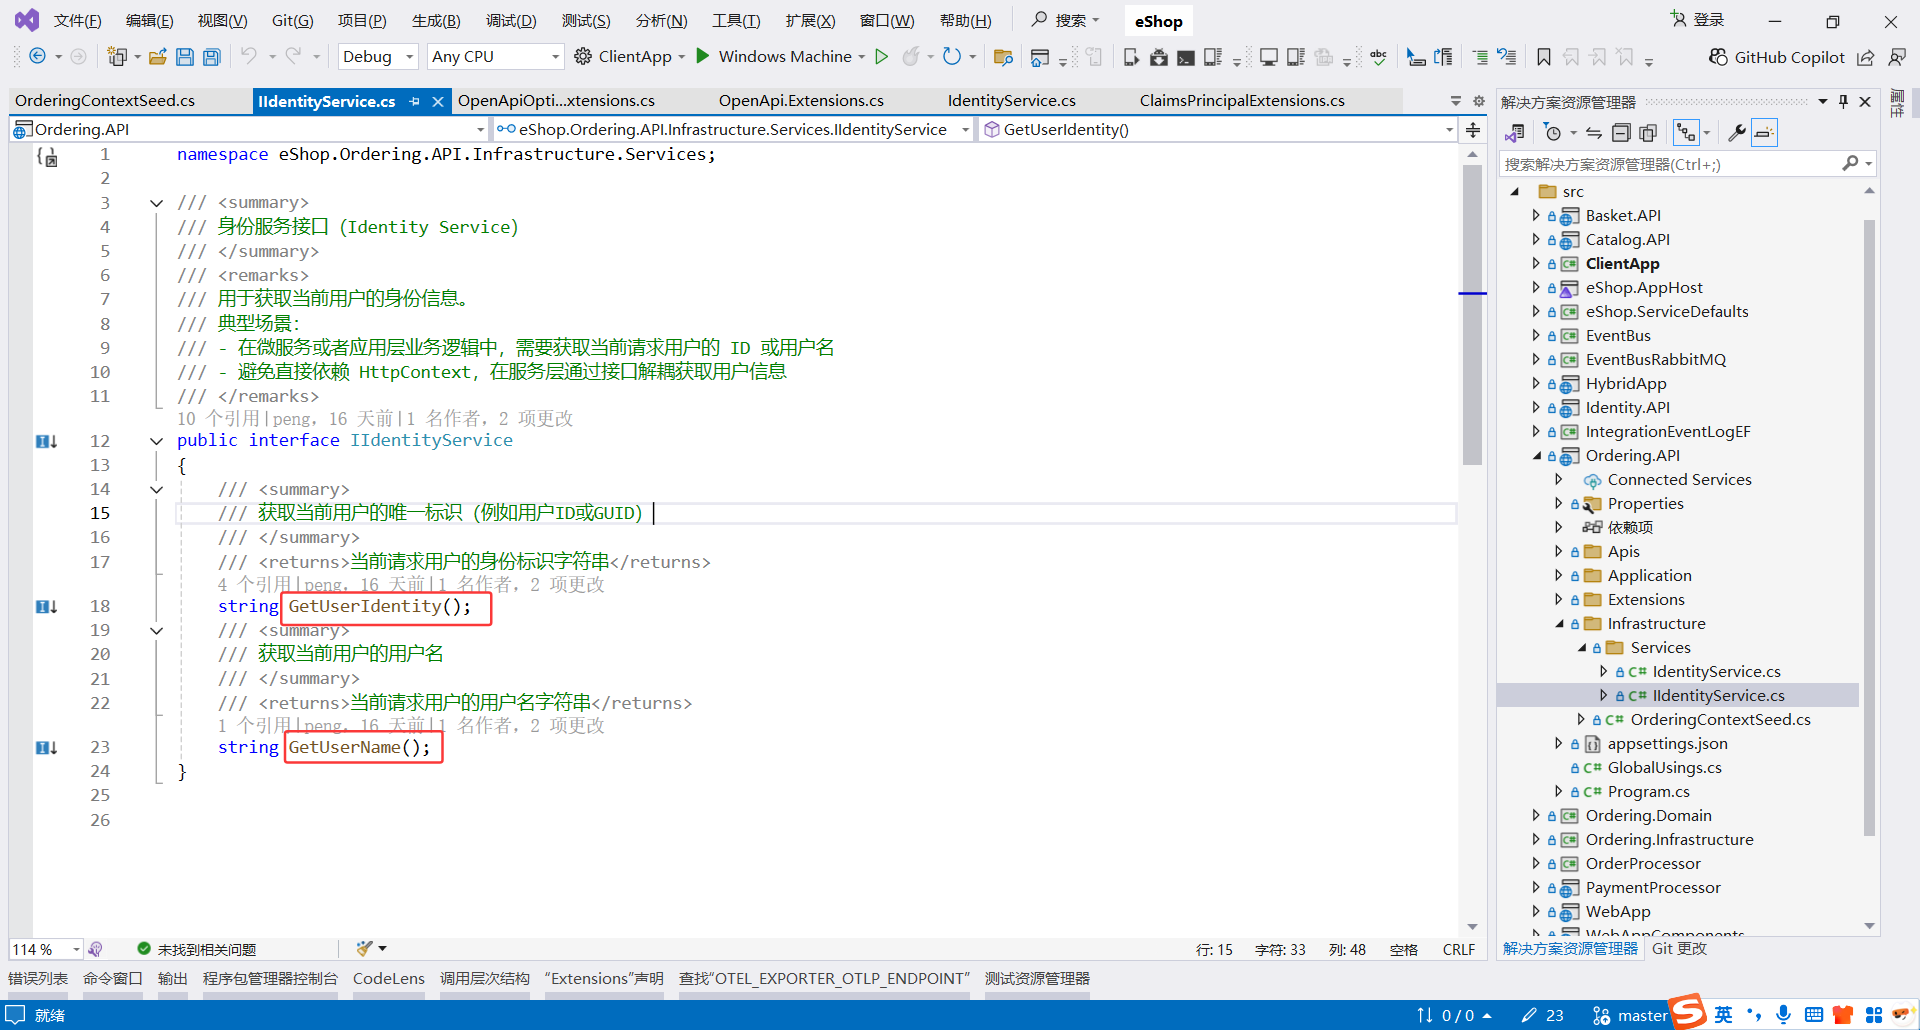
Task: Switch to ClaimsPrincipalExtensions.cs tab
Action: [x=1242, y=101]
